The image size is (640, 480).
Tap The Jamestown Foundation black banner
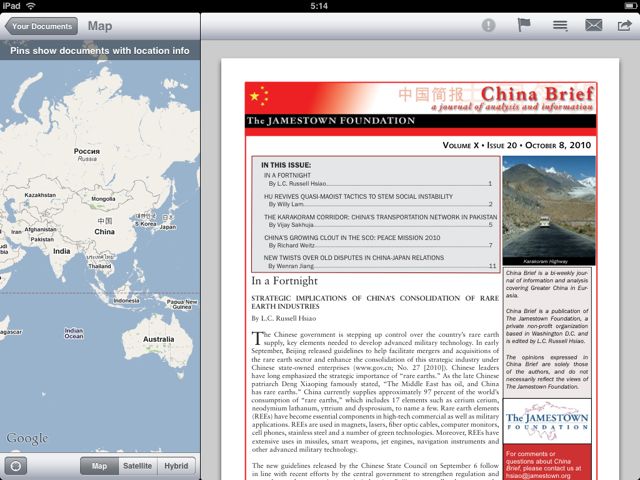coord(420,121)
